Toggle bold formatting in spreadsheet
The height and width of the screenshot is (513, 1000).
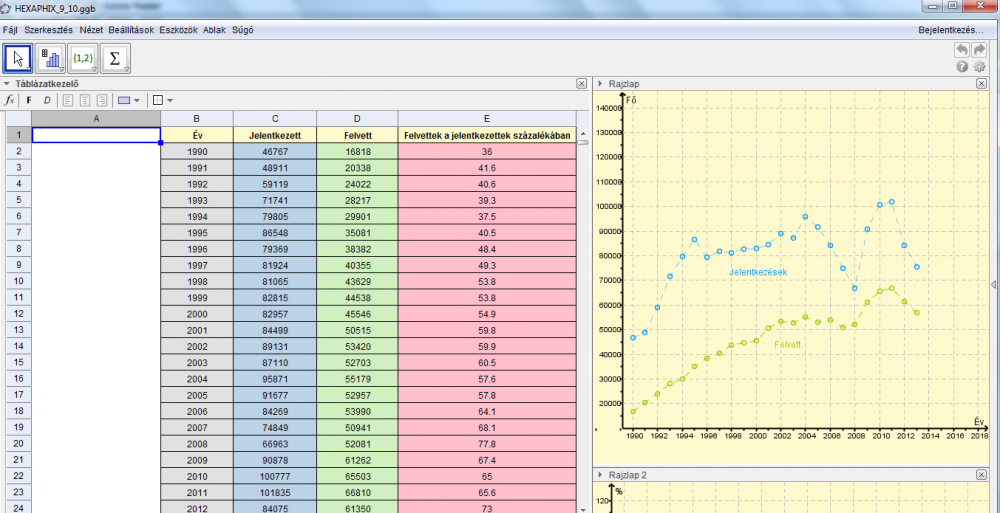[x=29, y=100]
